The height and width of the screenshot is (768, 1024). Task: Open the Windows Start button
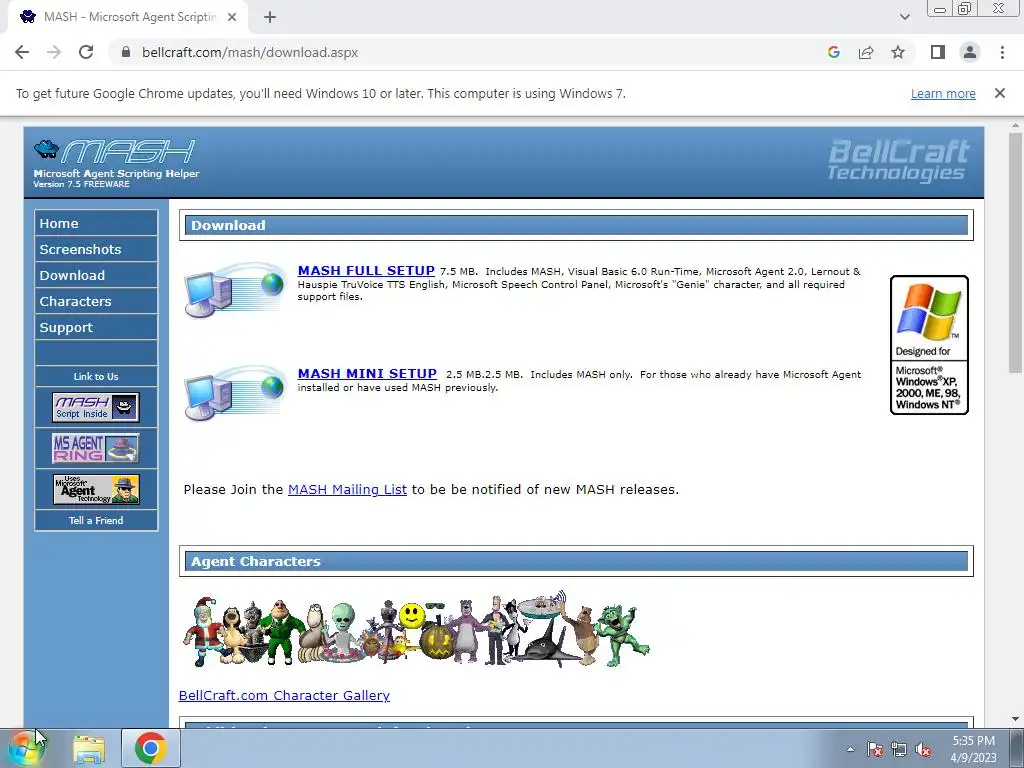[x=26, y=748]
